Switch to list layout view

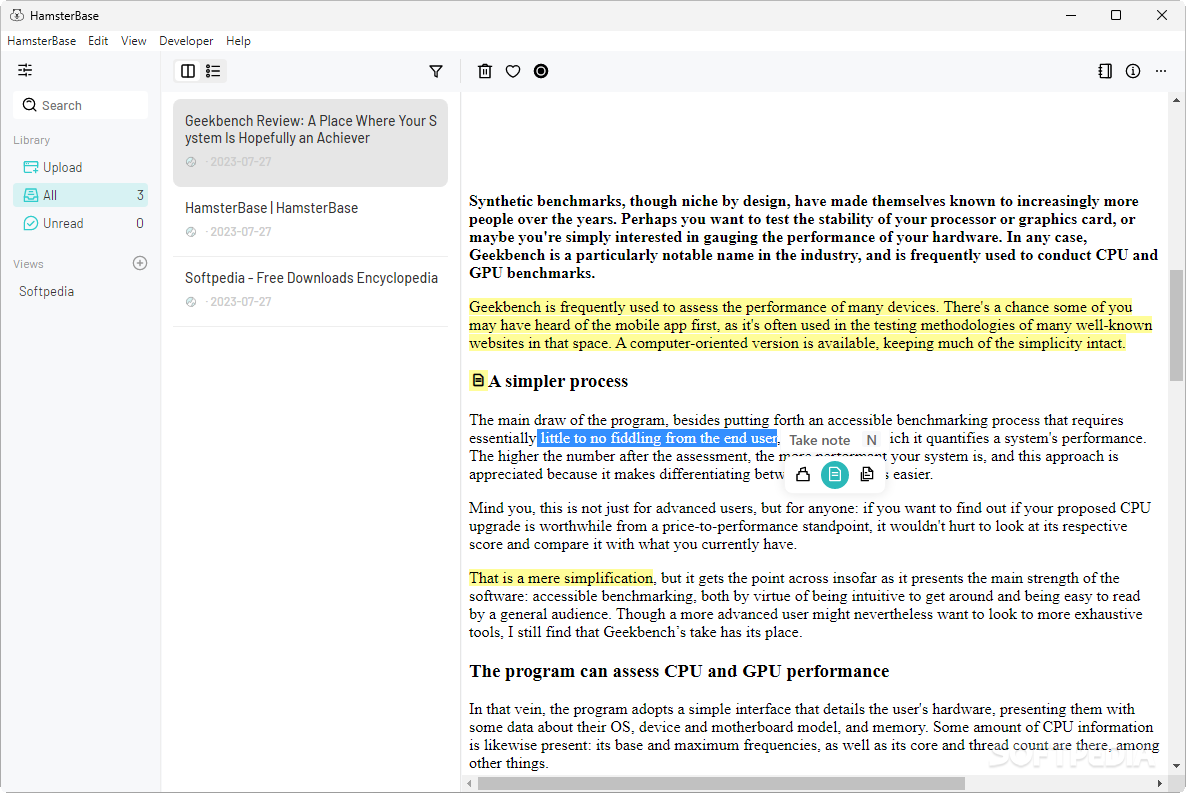213,71
